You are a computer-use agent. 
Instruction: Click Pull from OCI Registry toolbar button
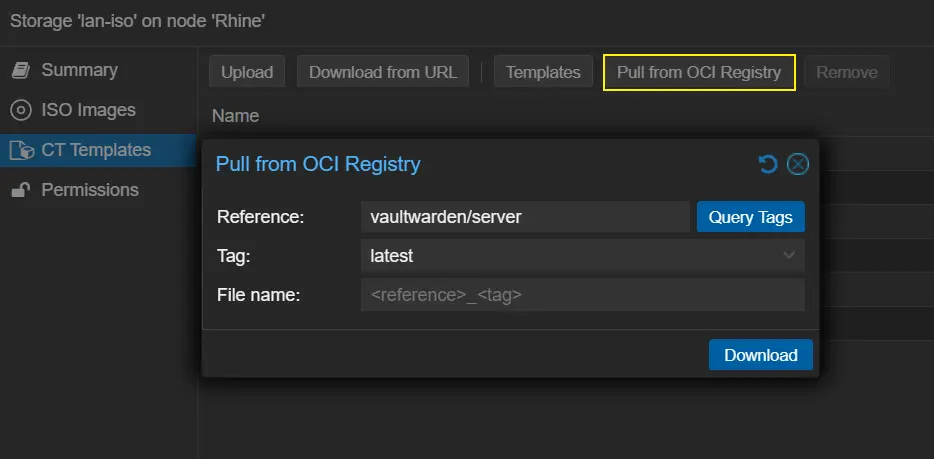(x=699, y=72)
